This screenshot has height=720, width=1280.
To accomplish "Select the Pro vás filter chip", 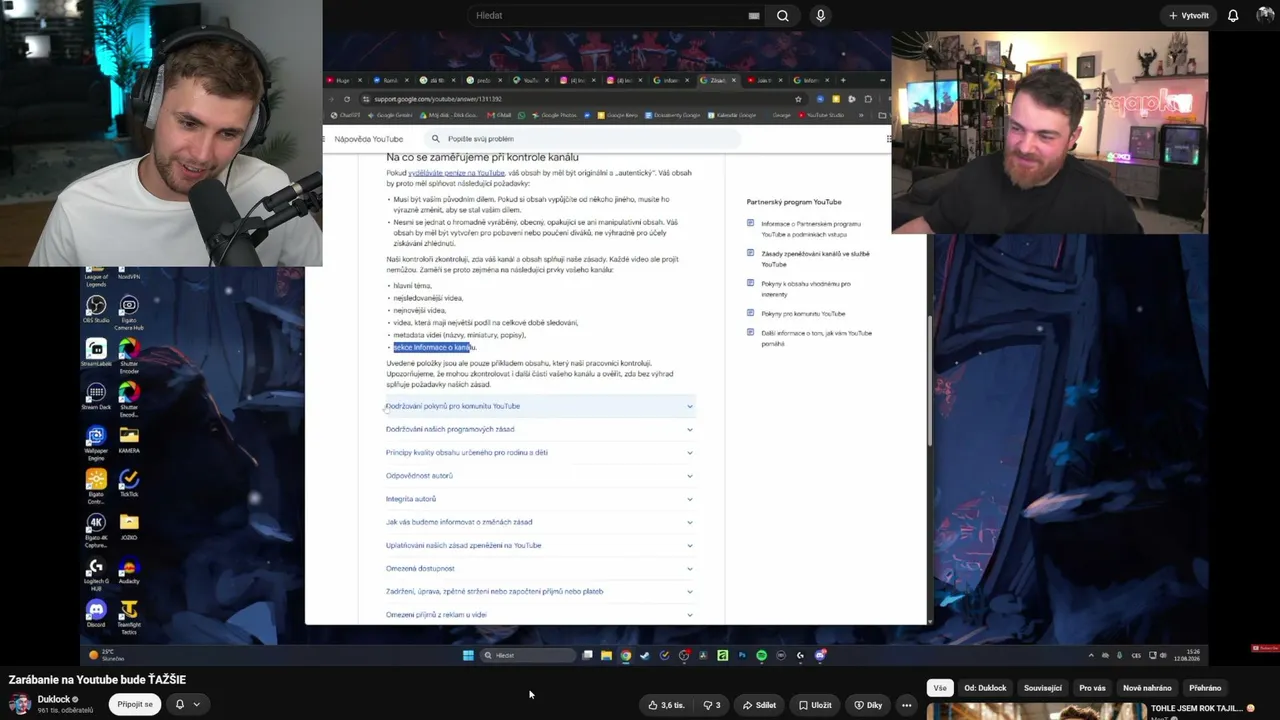I will [1092, 688].
